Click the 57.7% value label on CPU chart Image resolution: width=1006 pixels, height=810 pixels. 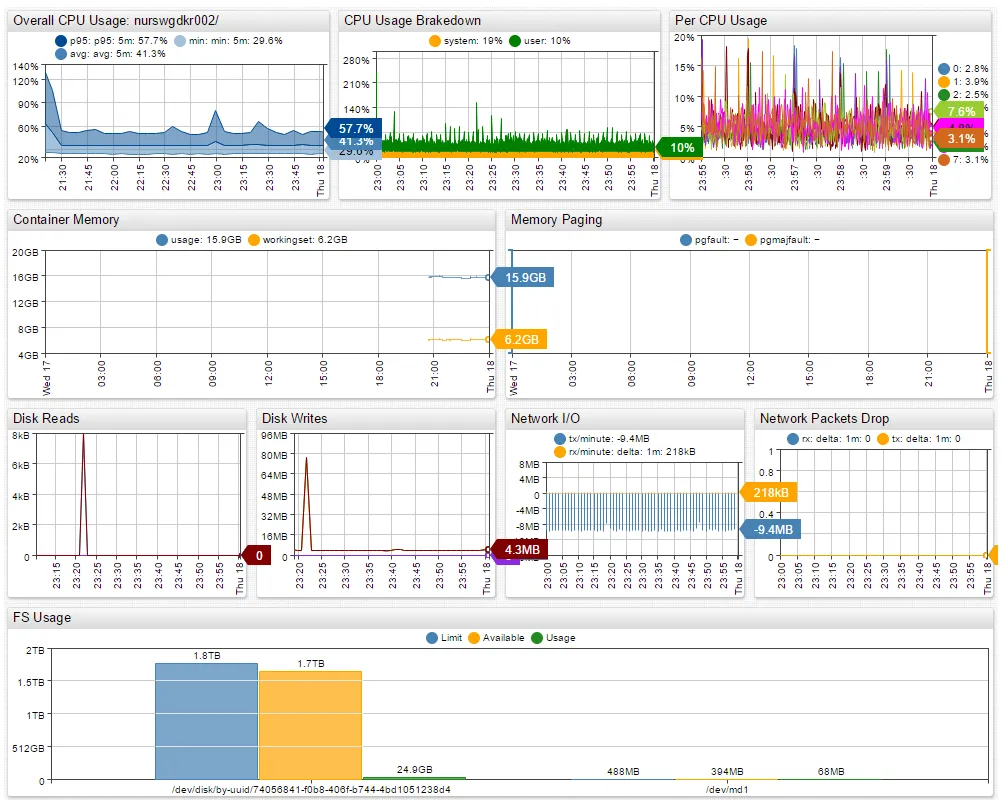(x=354, y=129)
